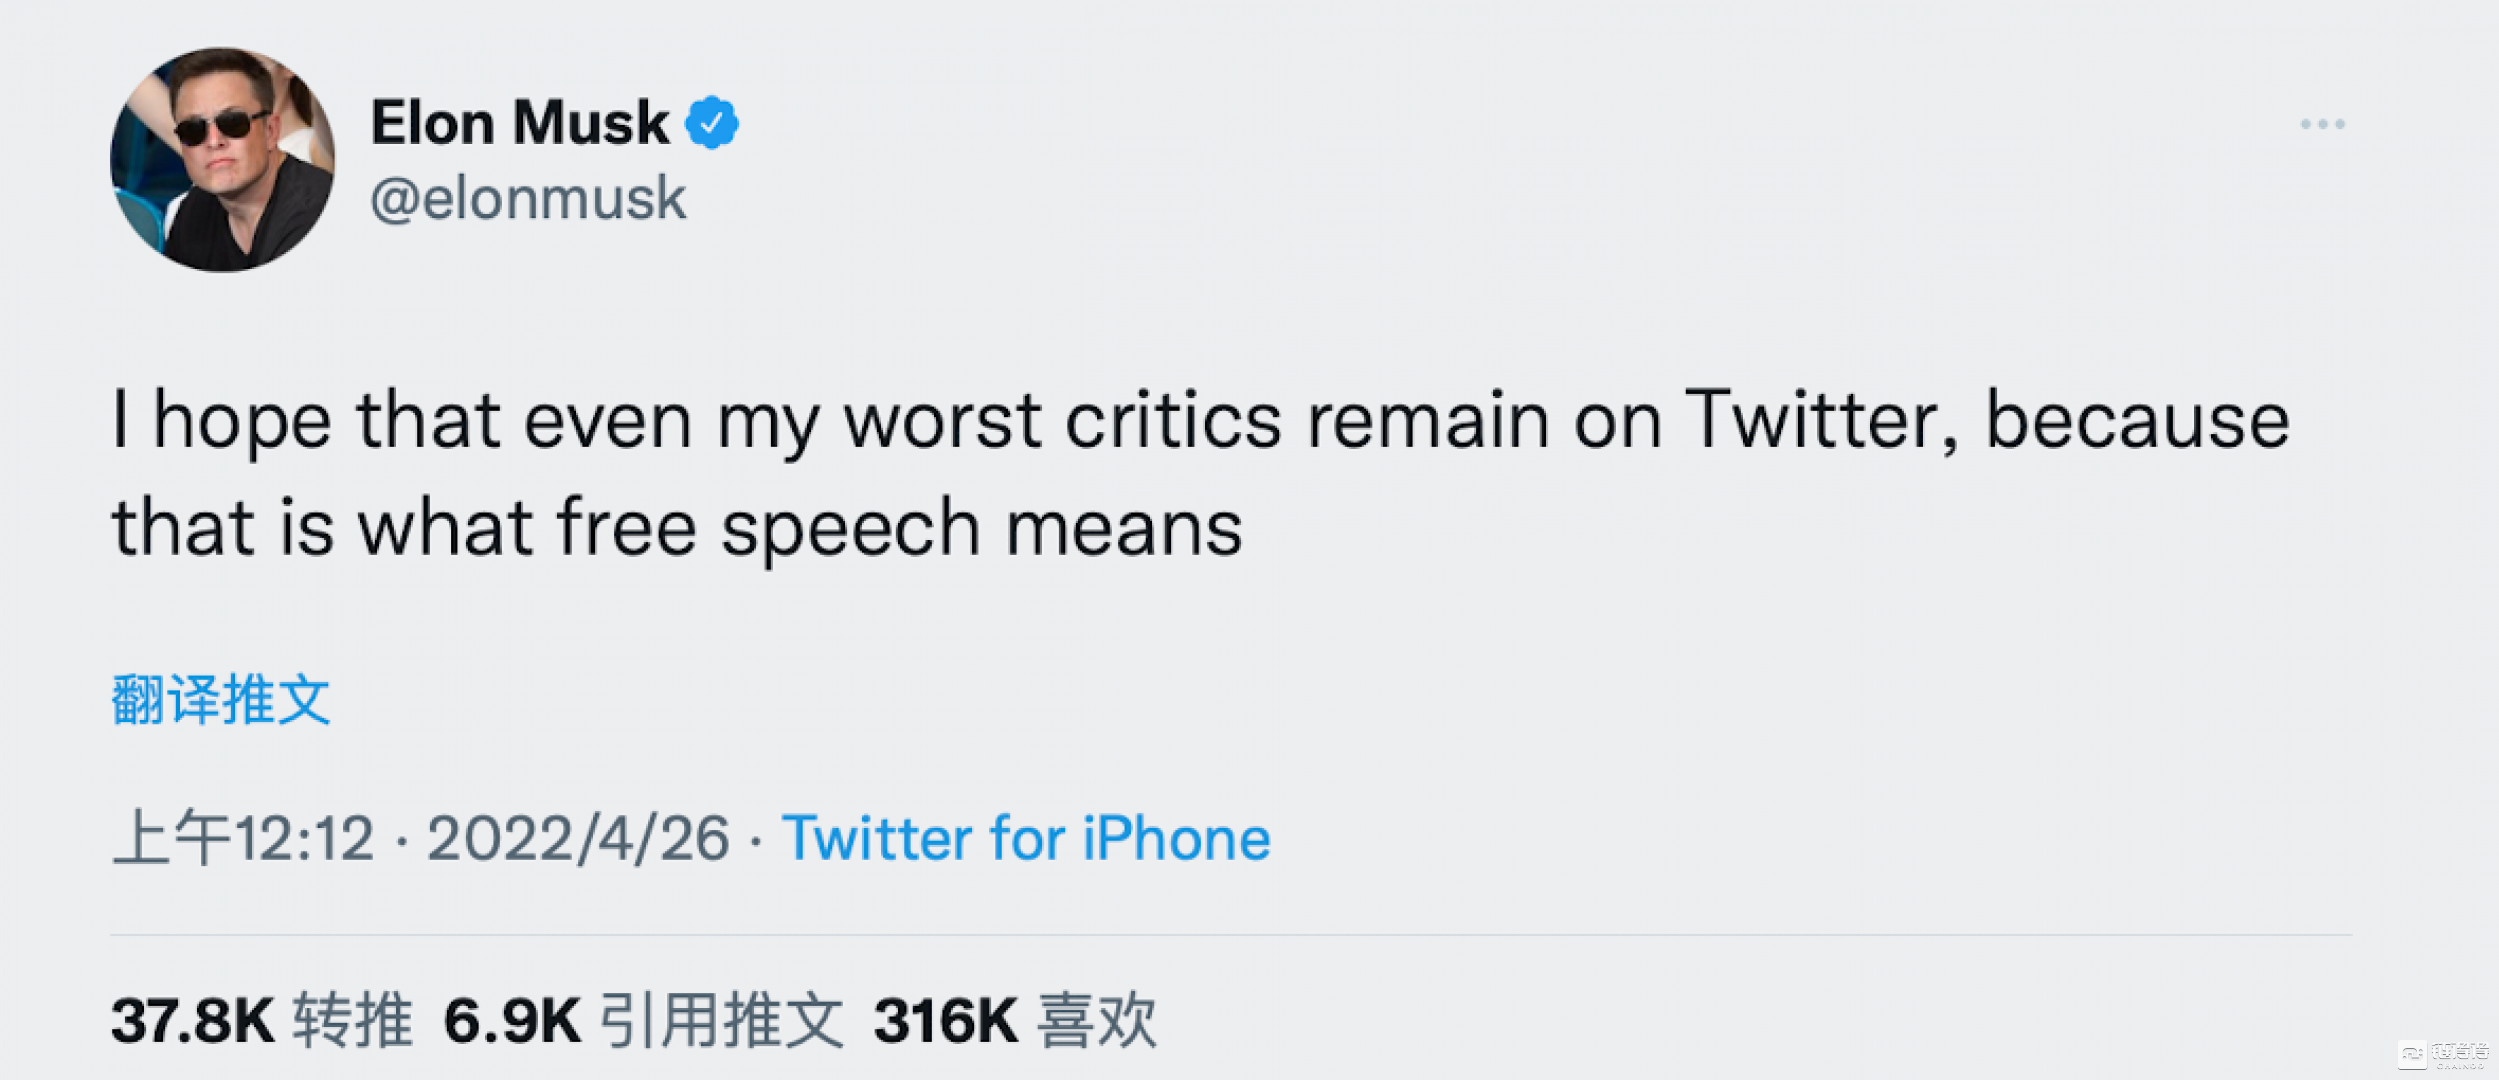Click the 上午12:12 timestamp
Image resolution: width=2499 pixels, height=1080 pixels.
coord(244,837)
